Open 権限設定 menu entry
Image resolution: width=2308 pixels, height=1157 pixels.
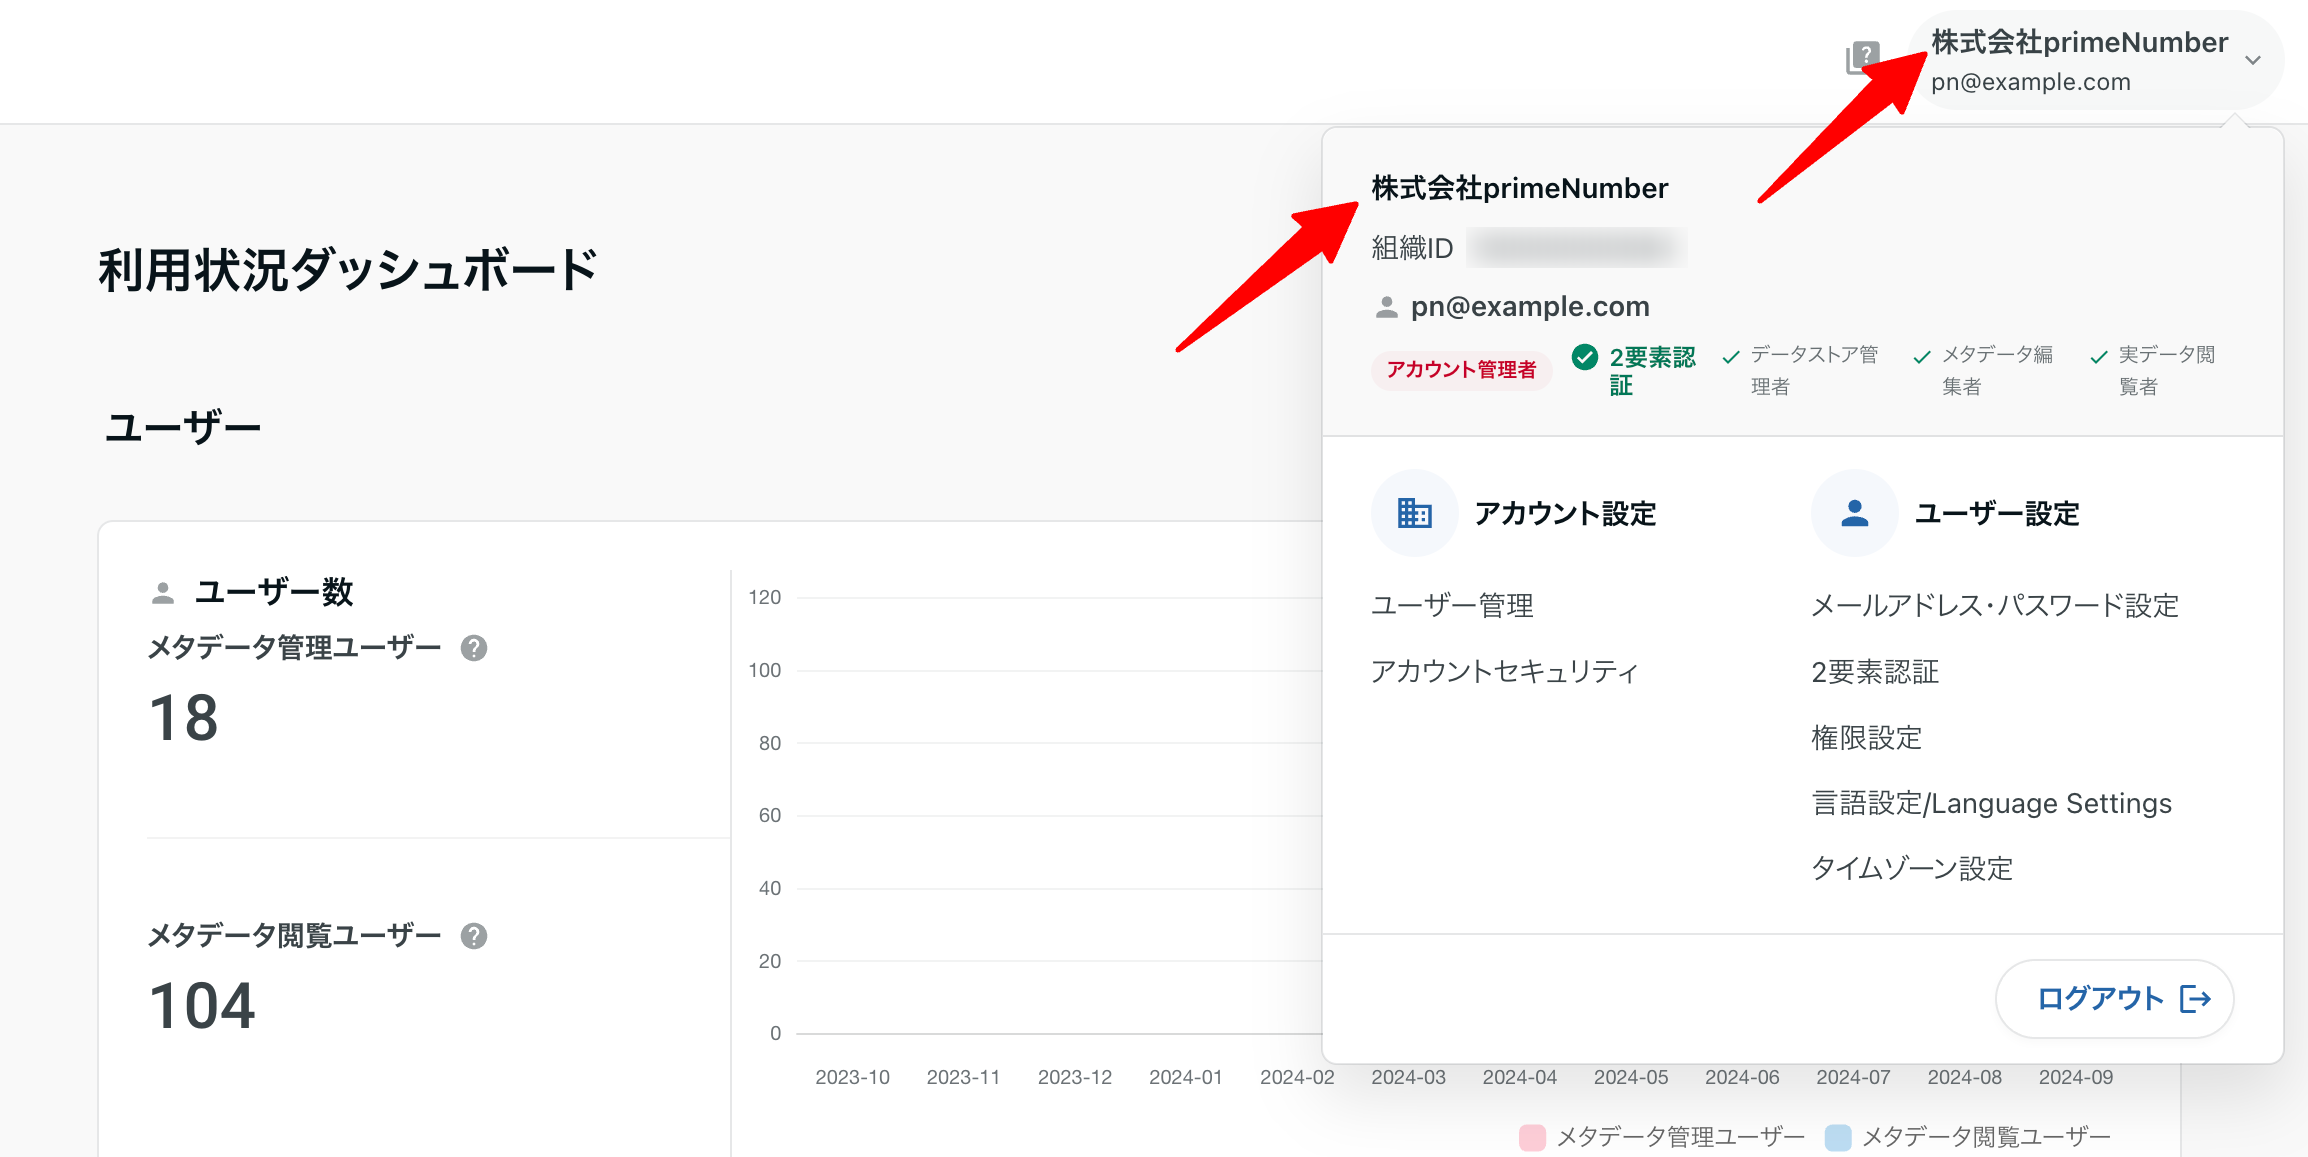click(x=1867, y=738)
